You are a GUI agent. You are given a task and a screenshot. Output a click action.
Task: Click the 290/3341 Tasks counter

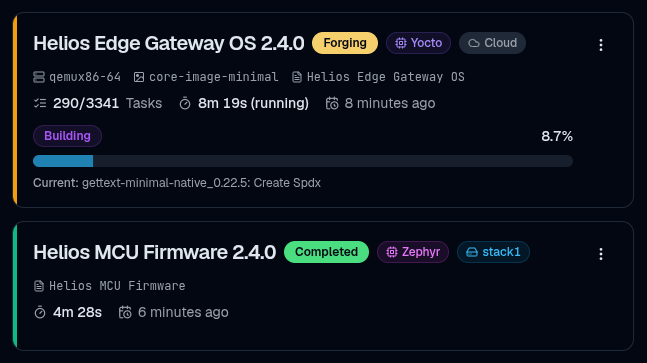[107, 103]
